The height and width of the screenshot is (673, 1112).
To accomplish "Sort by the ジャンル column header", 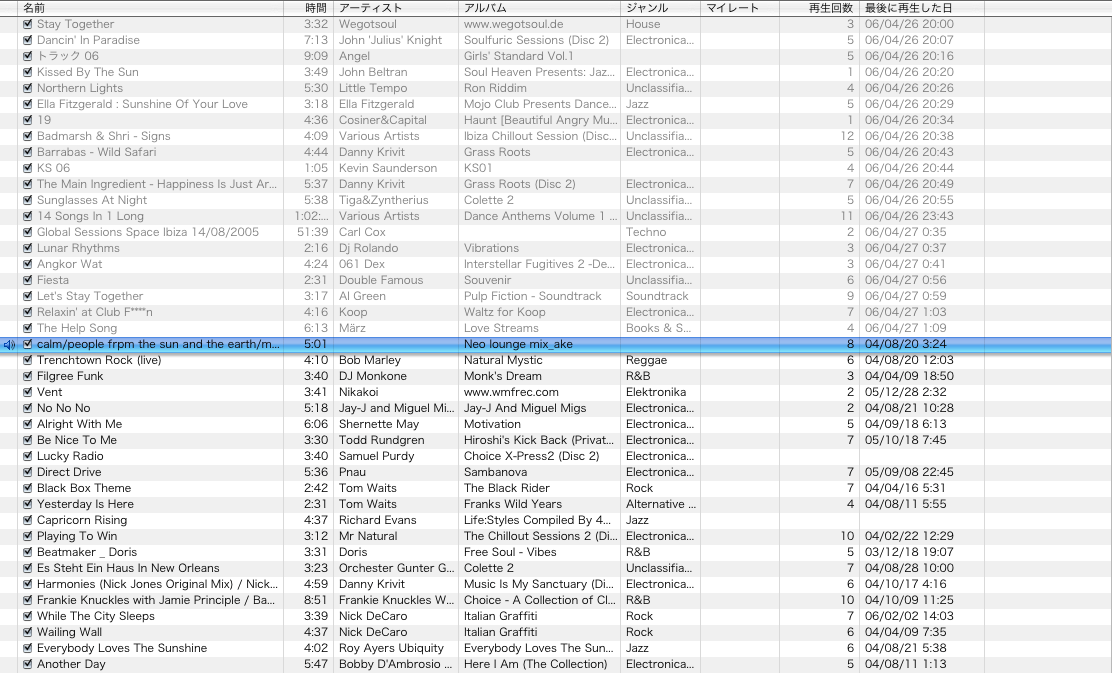I will [661, 8].
